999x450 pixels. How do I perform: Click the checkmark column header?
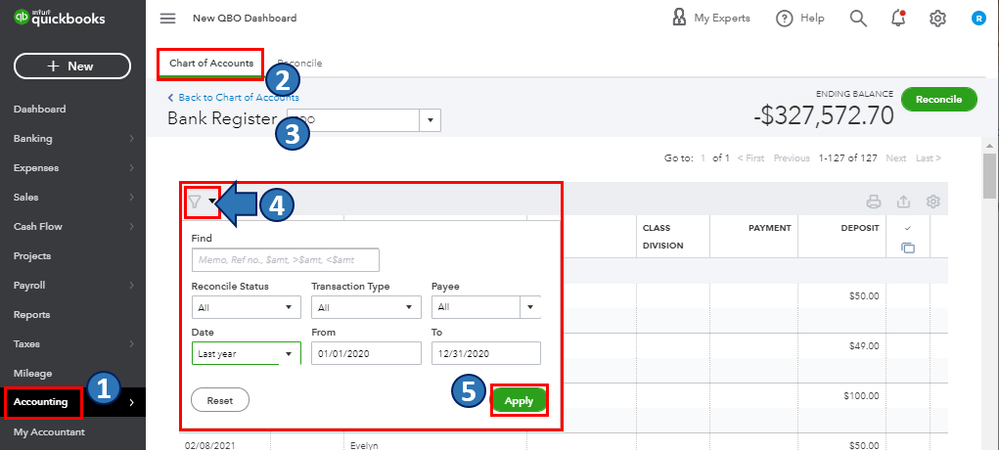908,228
